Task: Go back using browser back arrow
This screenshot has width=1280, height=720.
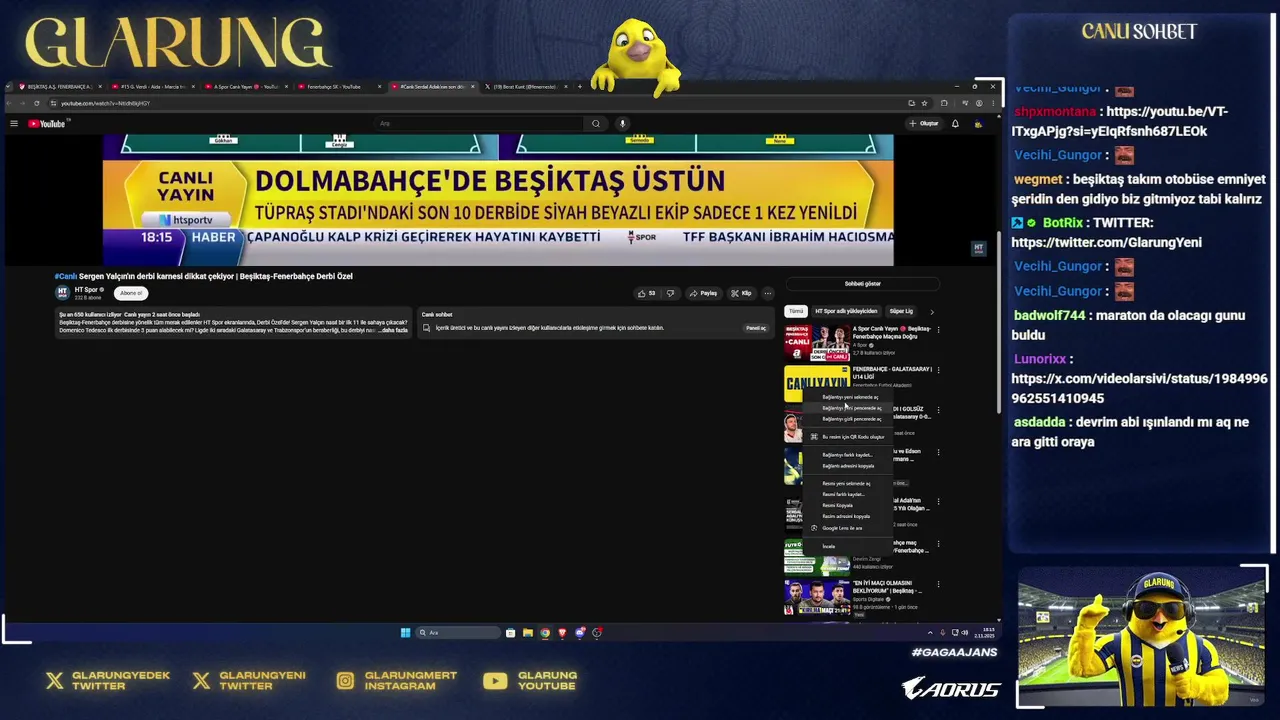Action: click(x=10, y=103)
